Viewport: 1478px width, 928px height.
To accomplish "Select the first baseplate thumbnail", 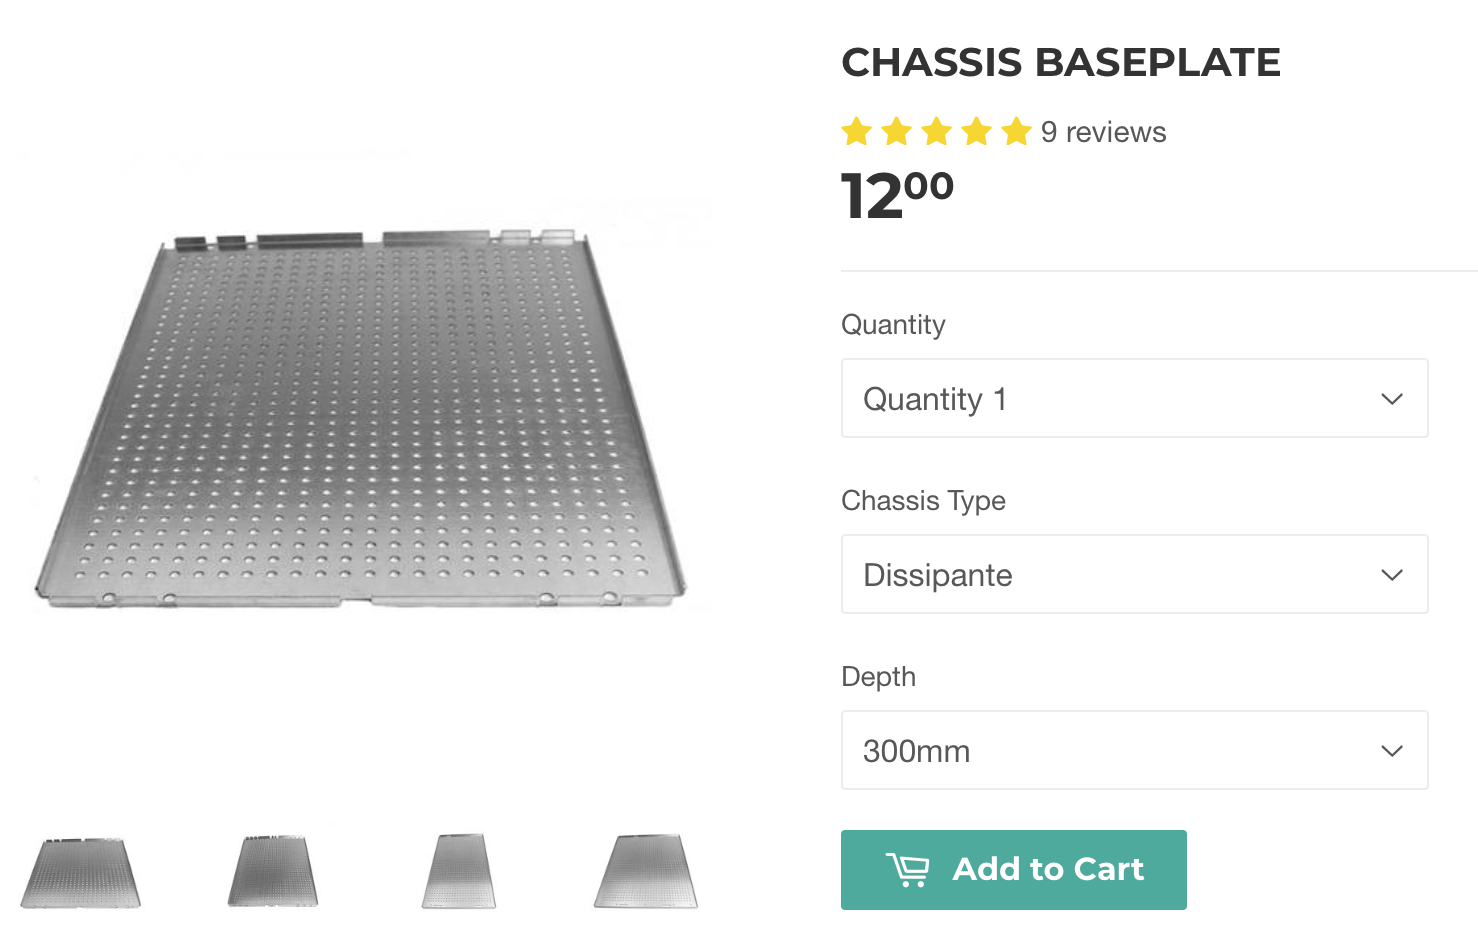I will tap(81, 873).
